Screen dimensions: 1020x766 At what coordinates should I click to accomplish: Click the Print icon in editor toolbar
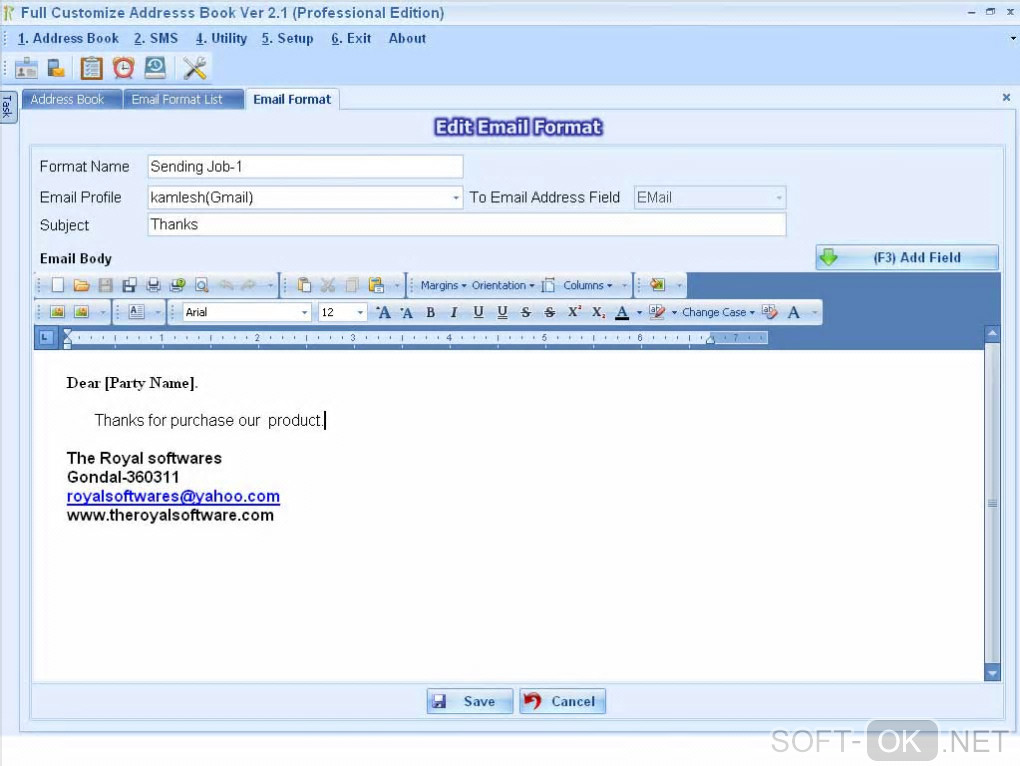(154, 285)
